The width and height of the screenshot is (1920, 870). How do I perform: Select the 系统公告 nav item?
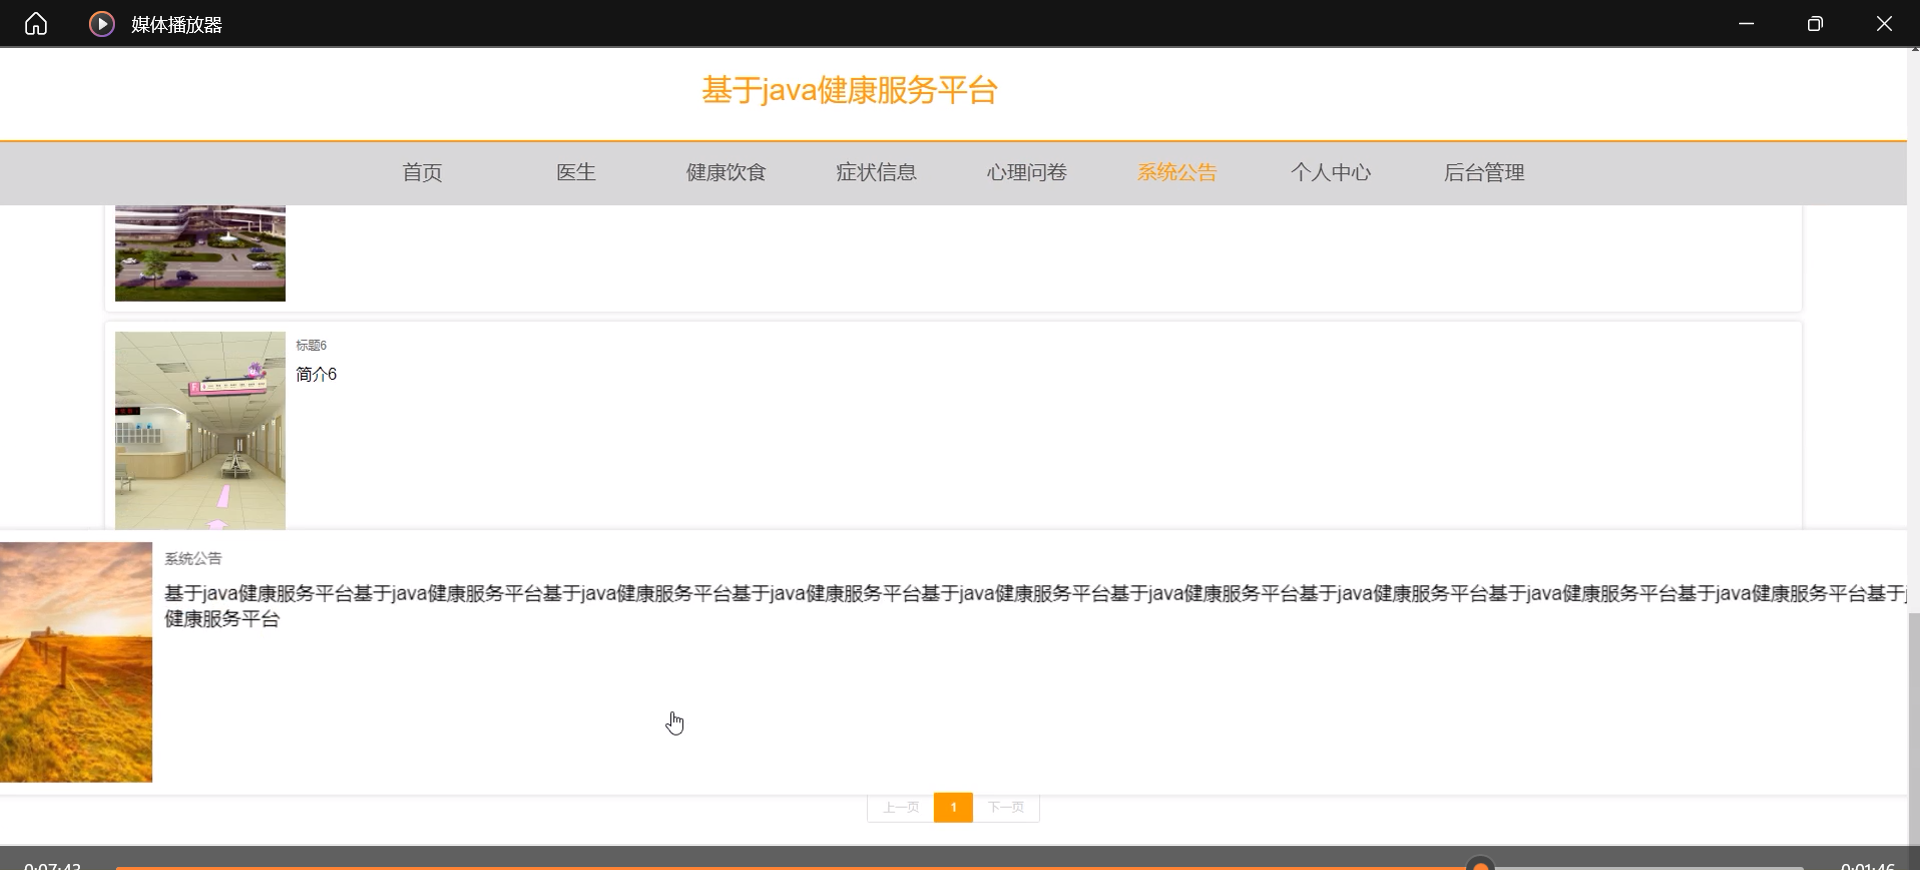tap(1177, 172)
